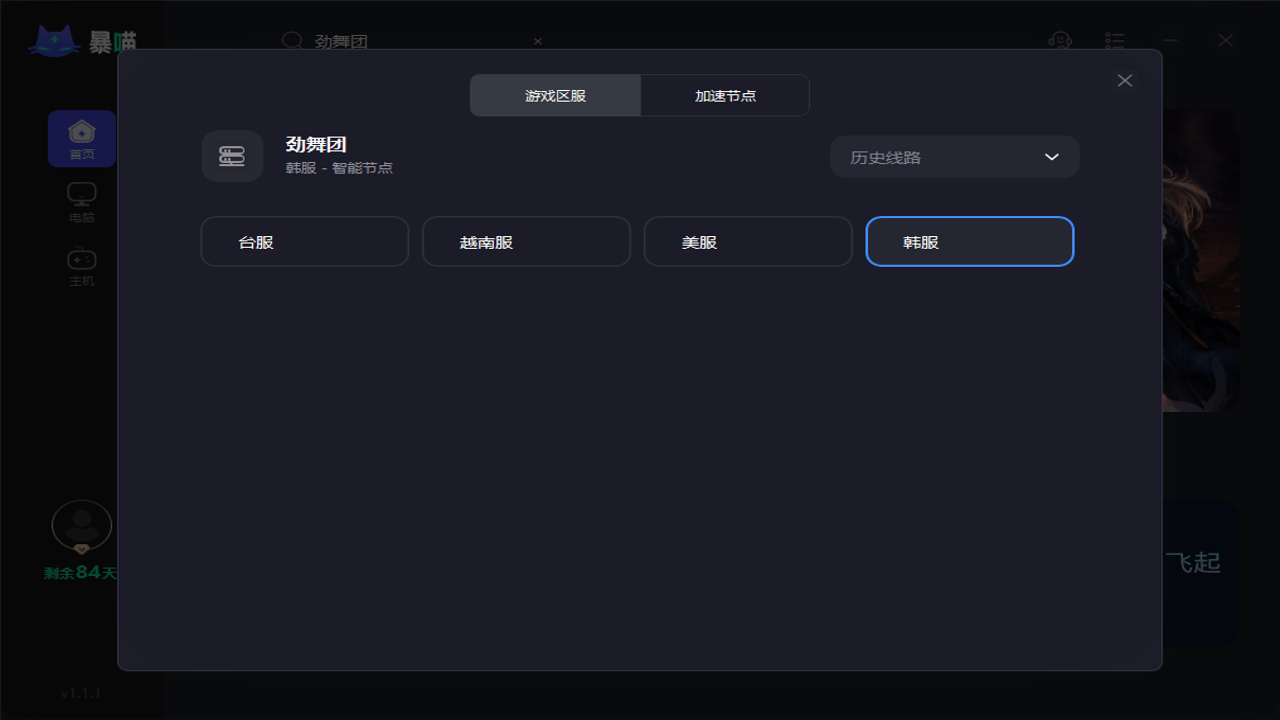Select the 越南服 server region
This screenshot has height=720, width=1280.
pos(526,242)
